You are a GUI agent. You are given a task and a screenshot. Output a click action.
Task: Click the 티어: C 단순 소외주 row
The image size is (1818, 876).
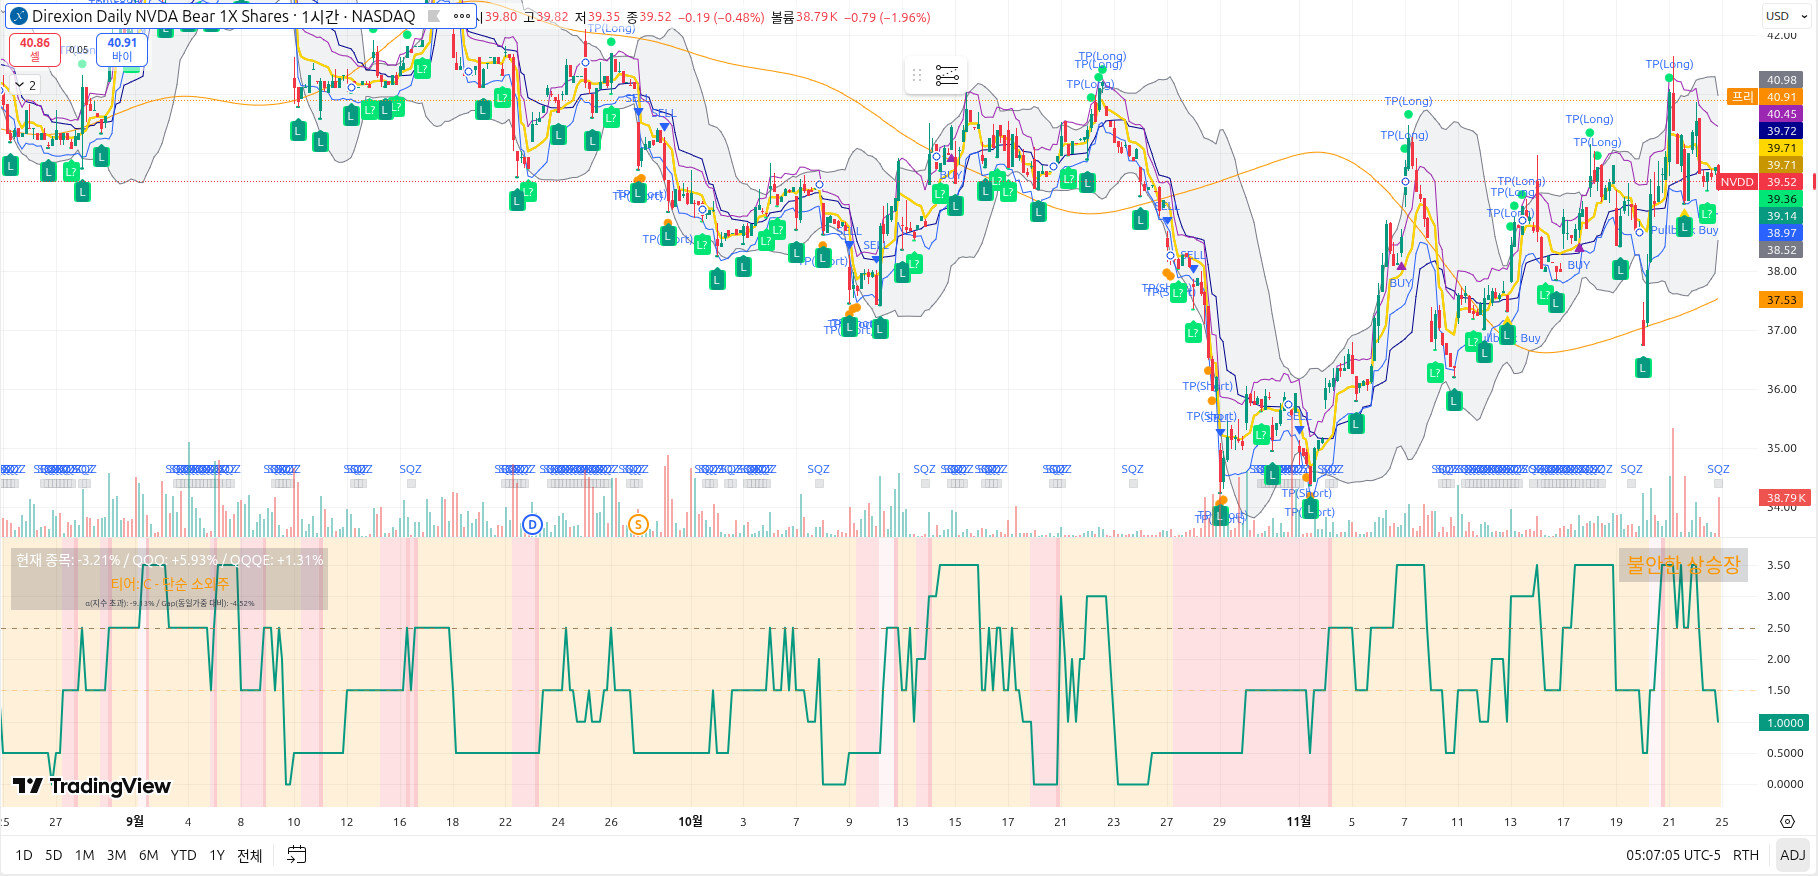[169, 583]
